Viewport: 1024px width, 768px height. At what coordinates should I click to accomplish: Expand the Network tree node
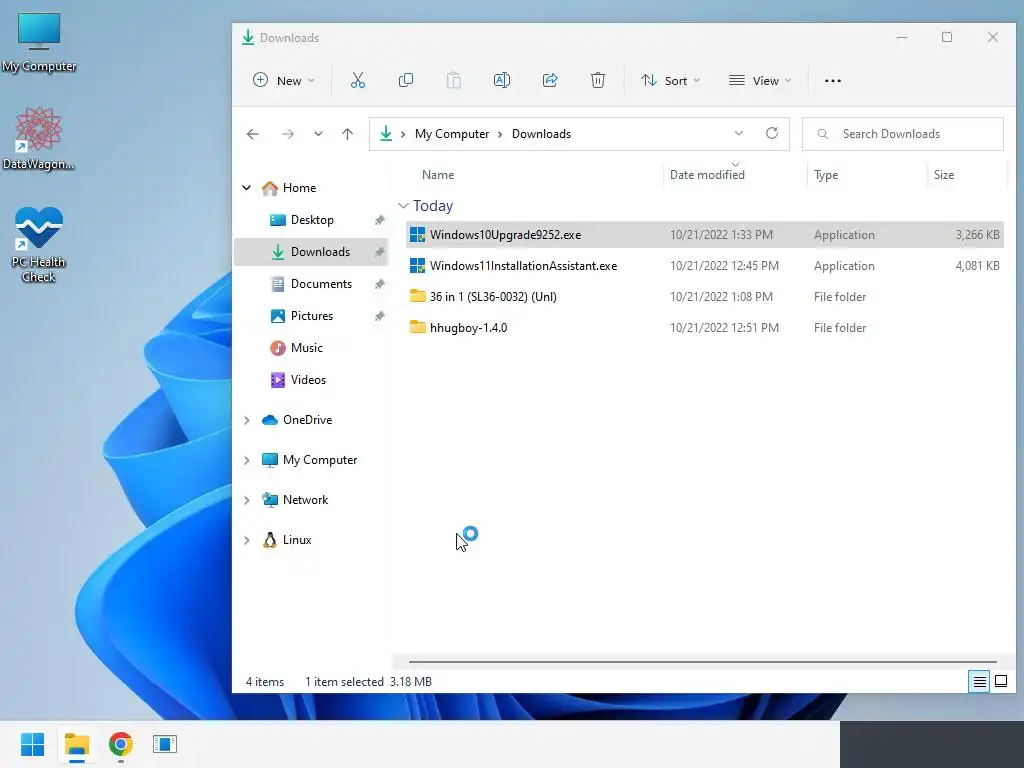pyautogui.click(x=247, y=501)
